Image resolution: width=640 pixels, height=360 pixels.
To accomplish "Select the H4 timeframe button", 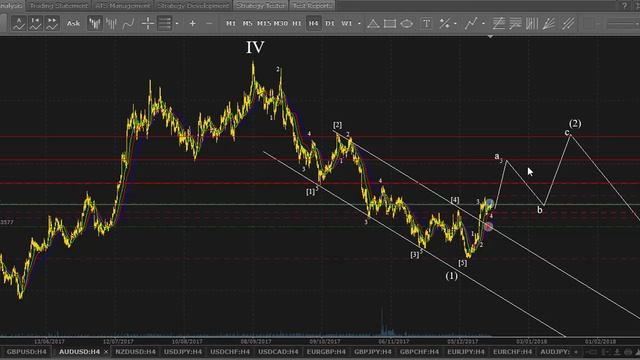I will (x=313, y=23).
